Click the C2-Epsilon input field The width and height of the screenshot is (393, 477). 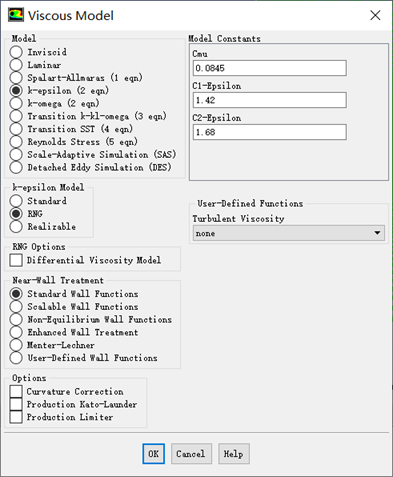(x=270, y=132)
